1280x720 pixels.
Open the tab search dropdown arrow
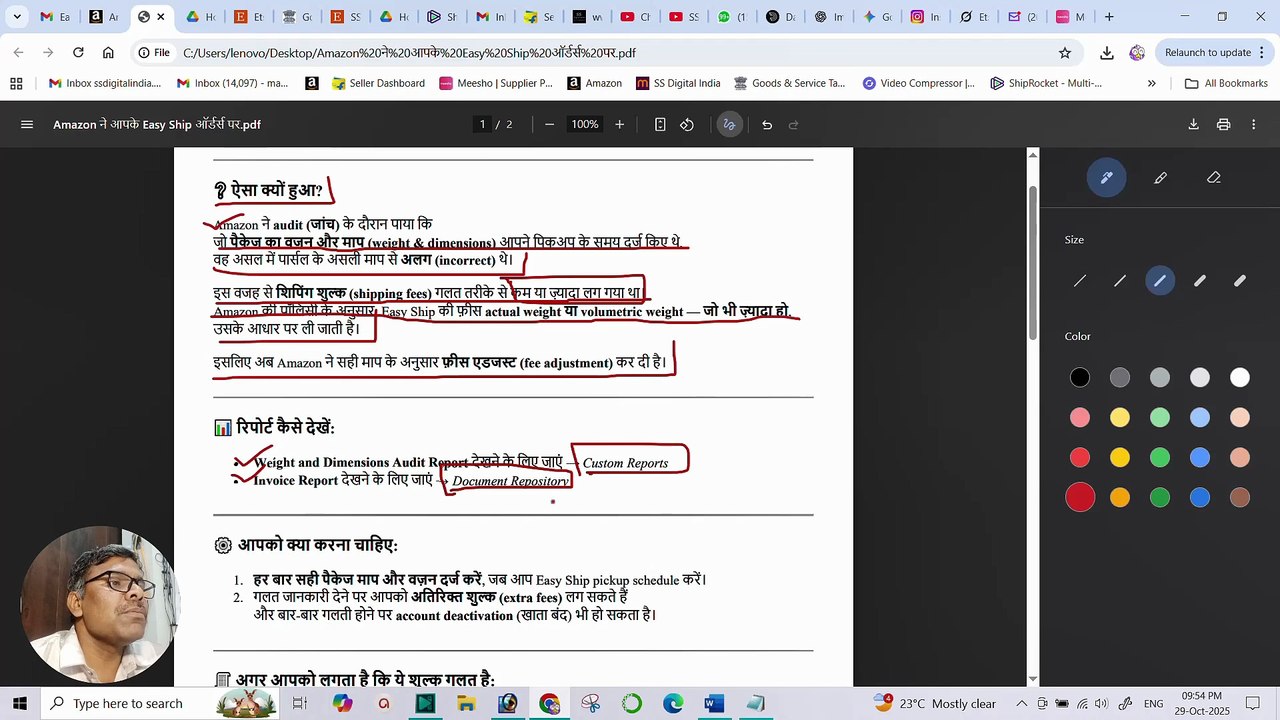(16, 17)
